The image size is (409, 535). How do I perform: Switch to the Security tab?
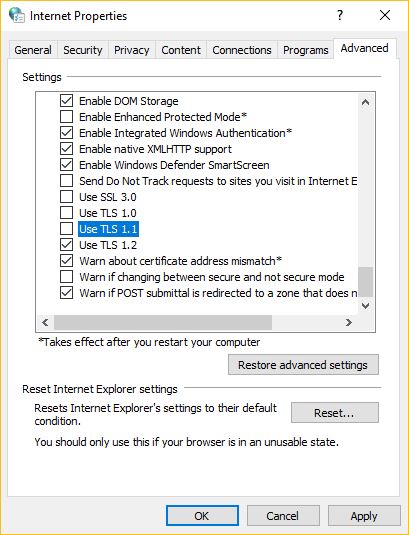point(83,50)
